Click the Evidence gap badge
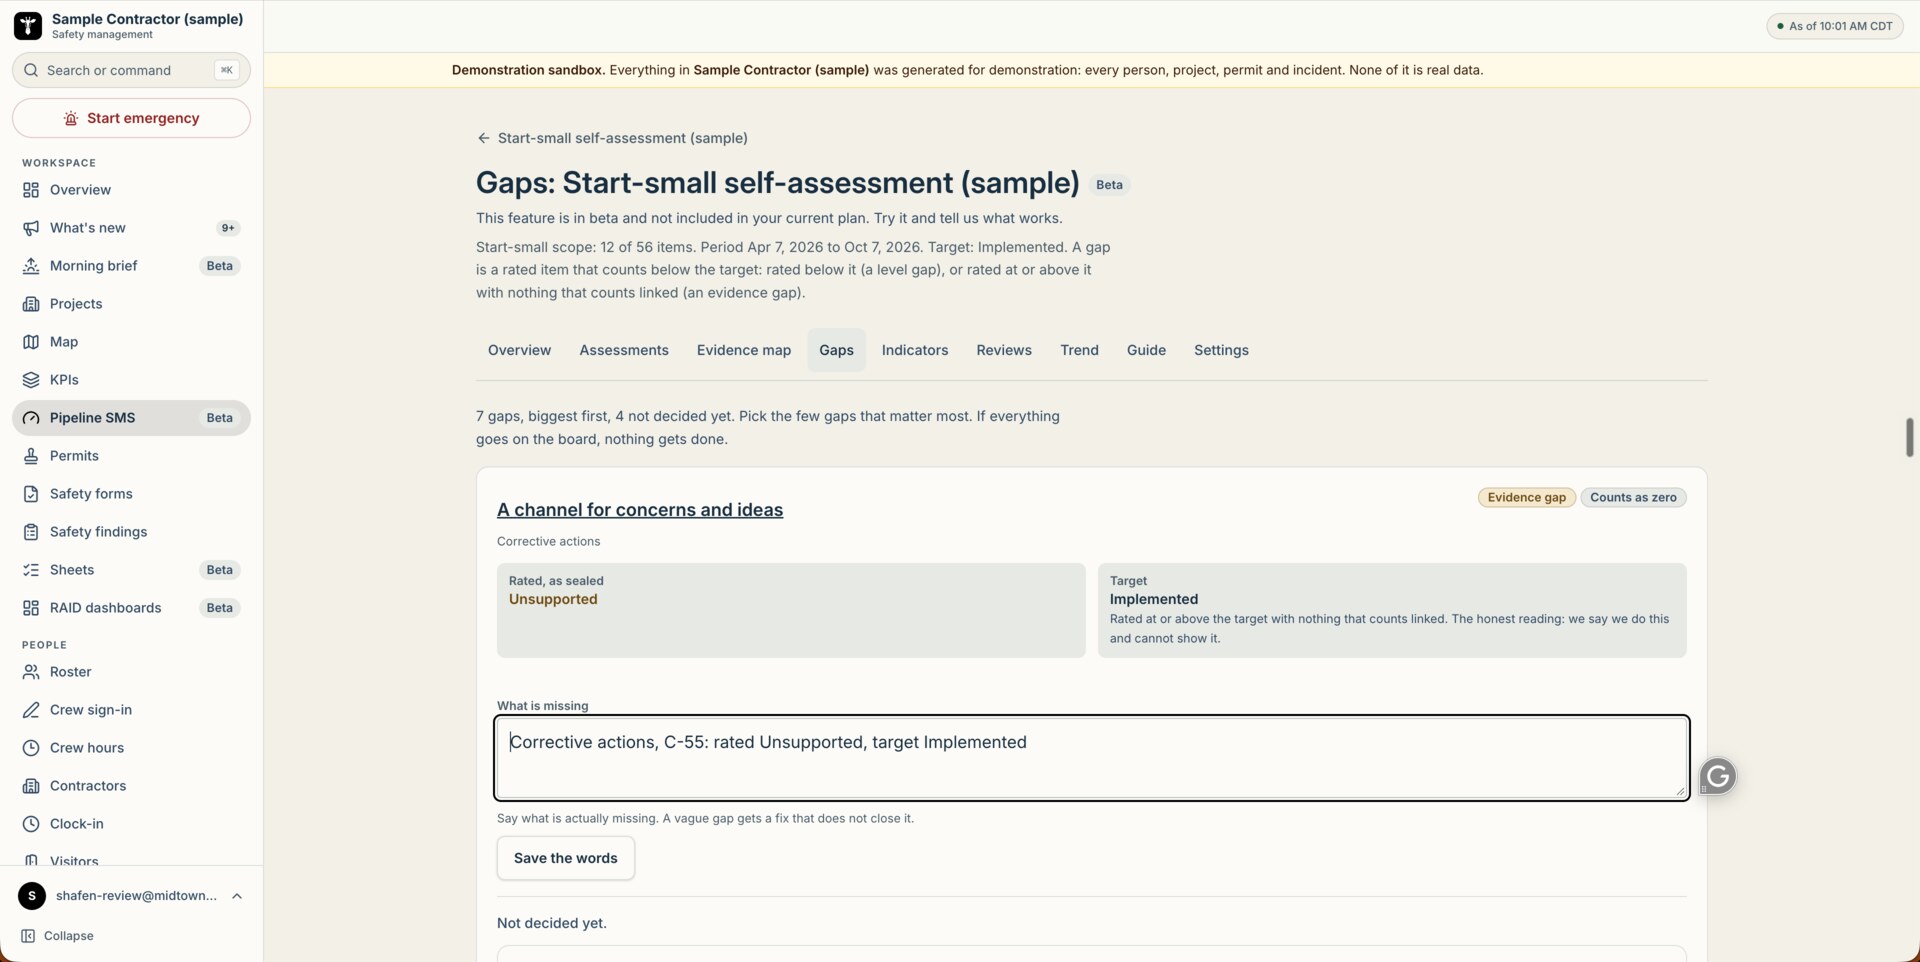The height and width of the screenshot is (962, 1920). pos(1527,498)
